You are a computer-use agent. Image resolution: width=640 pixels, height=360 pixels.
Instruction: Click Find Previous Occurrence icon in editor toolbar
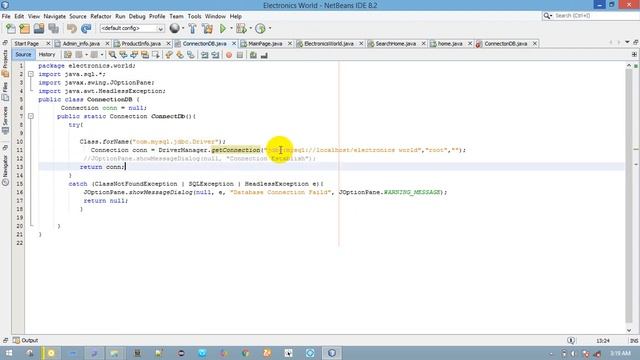[123, 55]
